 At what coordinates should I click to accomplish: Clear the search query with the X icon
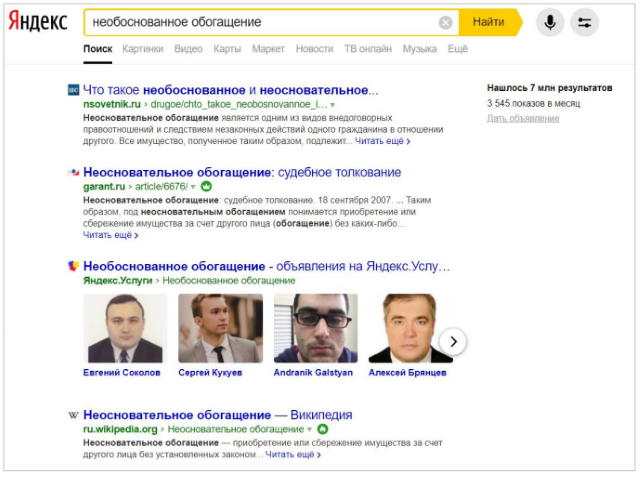pos(445,22)
